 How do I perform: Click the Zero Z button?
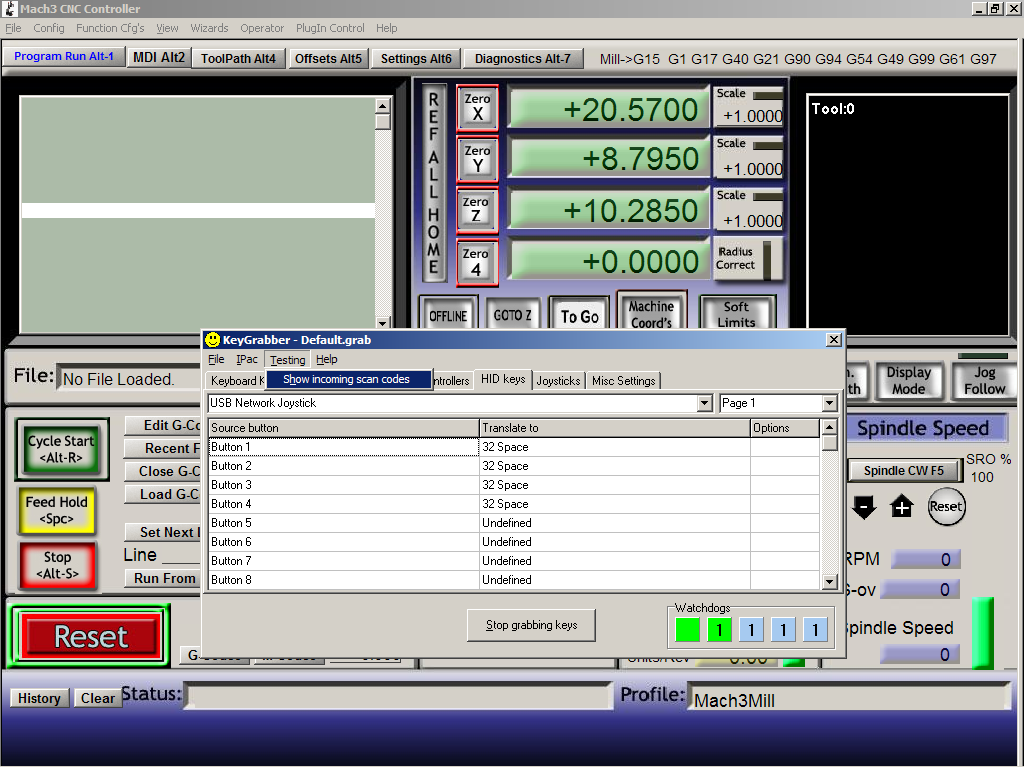pyautogui.click(x=477, y=211)
